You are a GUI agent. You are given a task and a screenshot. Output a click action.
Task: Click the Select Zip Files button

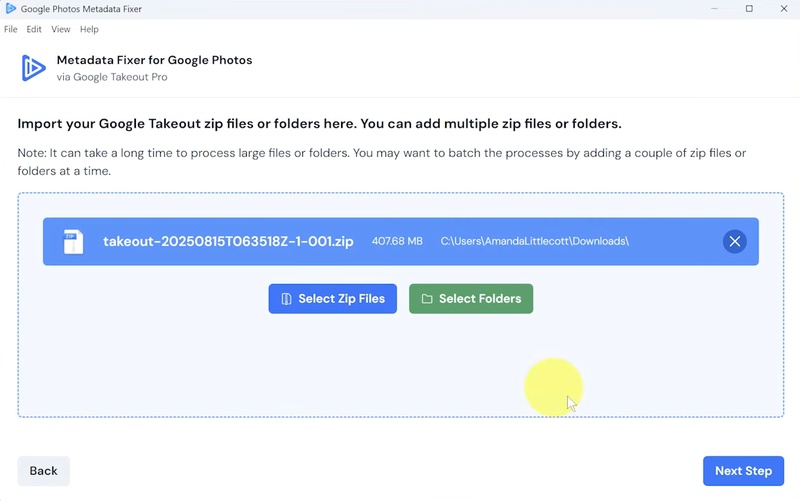pos(333,298)
